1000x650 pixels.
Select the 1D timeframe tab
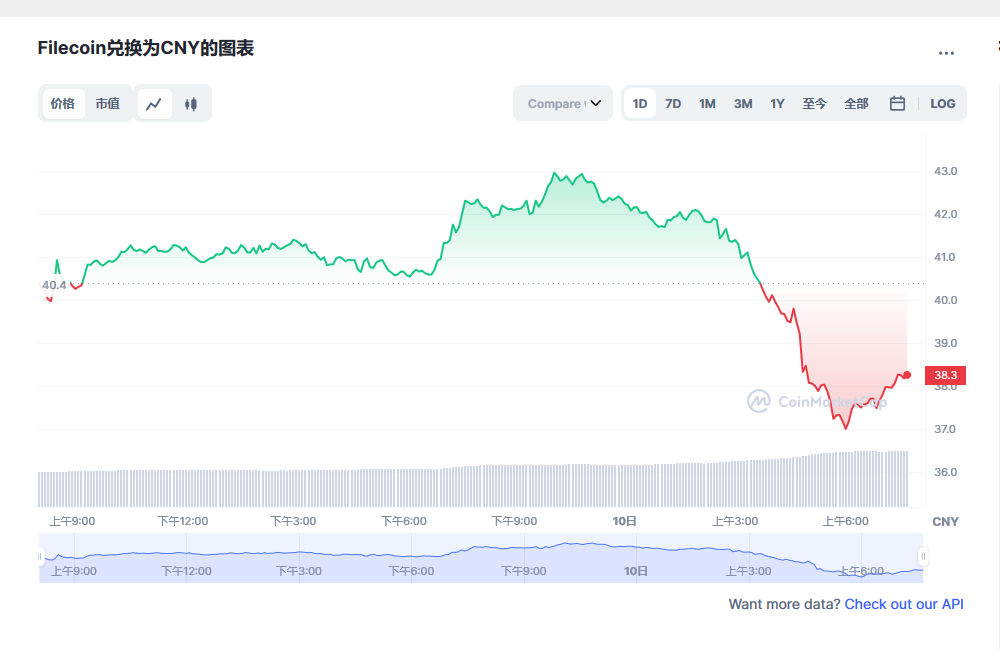pos(639,103)
